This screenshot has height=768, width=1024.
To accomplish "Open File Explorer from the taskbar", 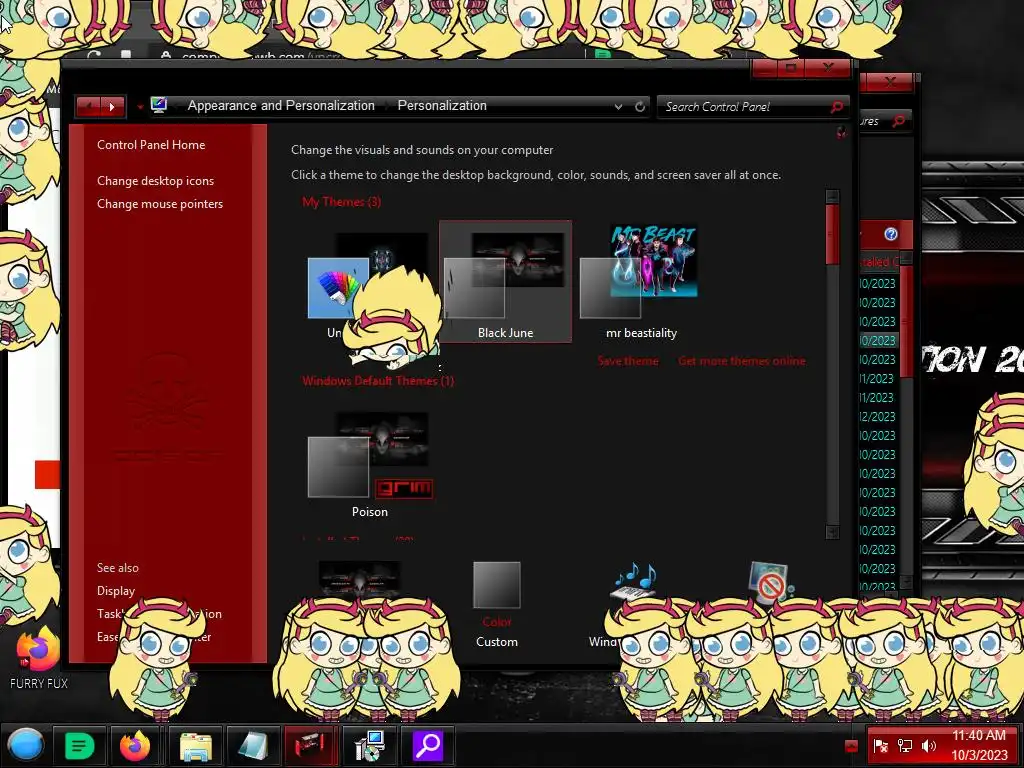I will (x=196, y=745).
